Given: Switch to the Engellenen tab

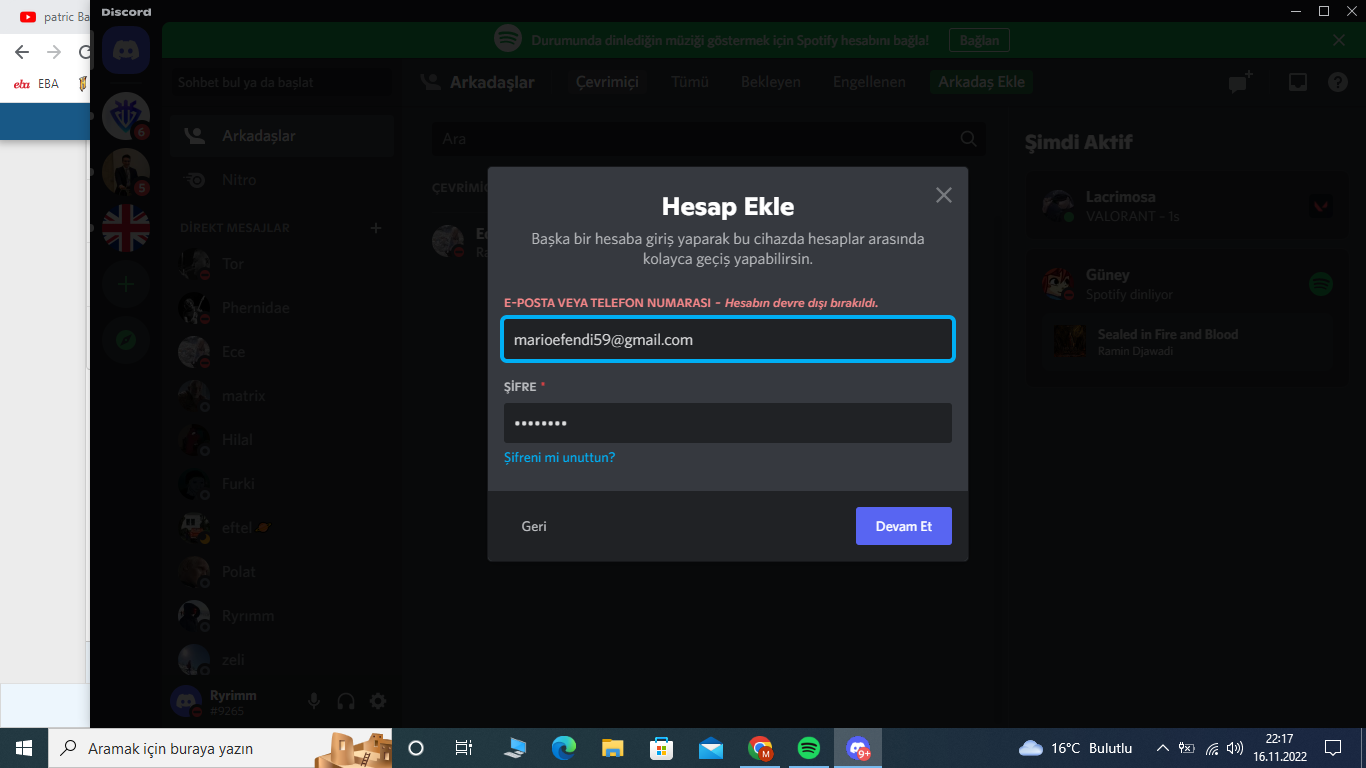Looking at the screenshot, I should pos(869,82).
